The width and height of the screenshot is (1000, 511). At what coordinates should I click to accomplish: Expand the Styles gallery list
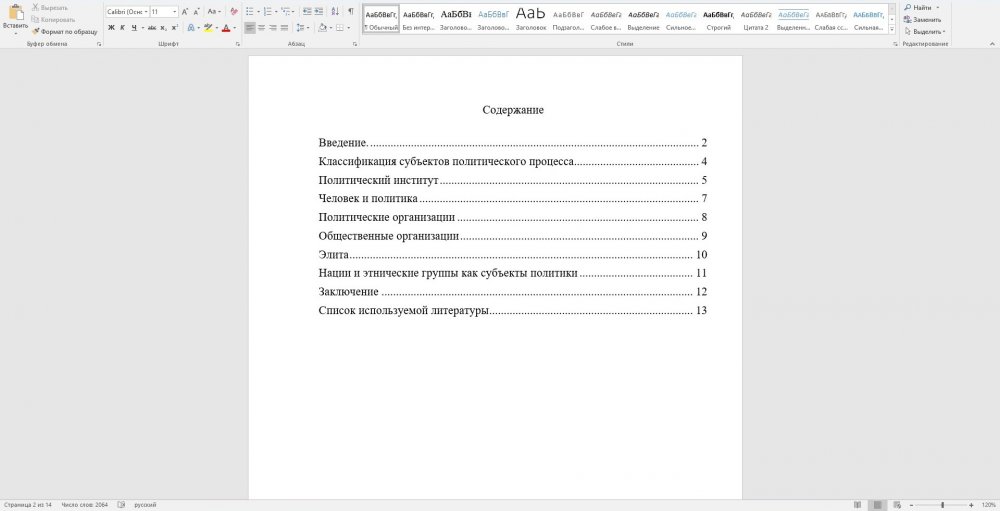pyautogui.click(x=891, y=29)
